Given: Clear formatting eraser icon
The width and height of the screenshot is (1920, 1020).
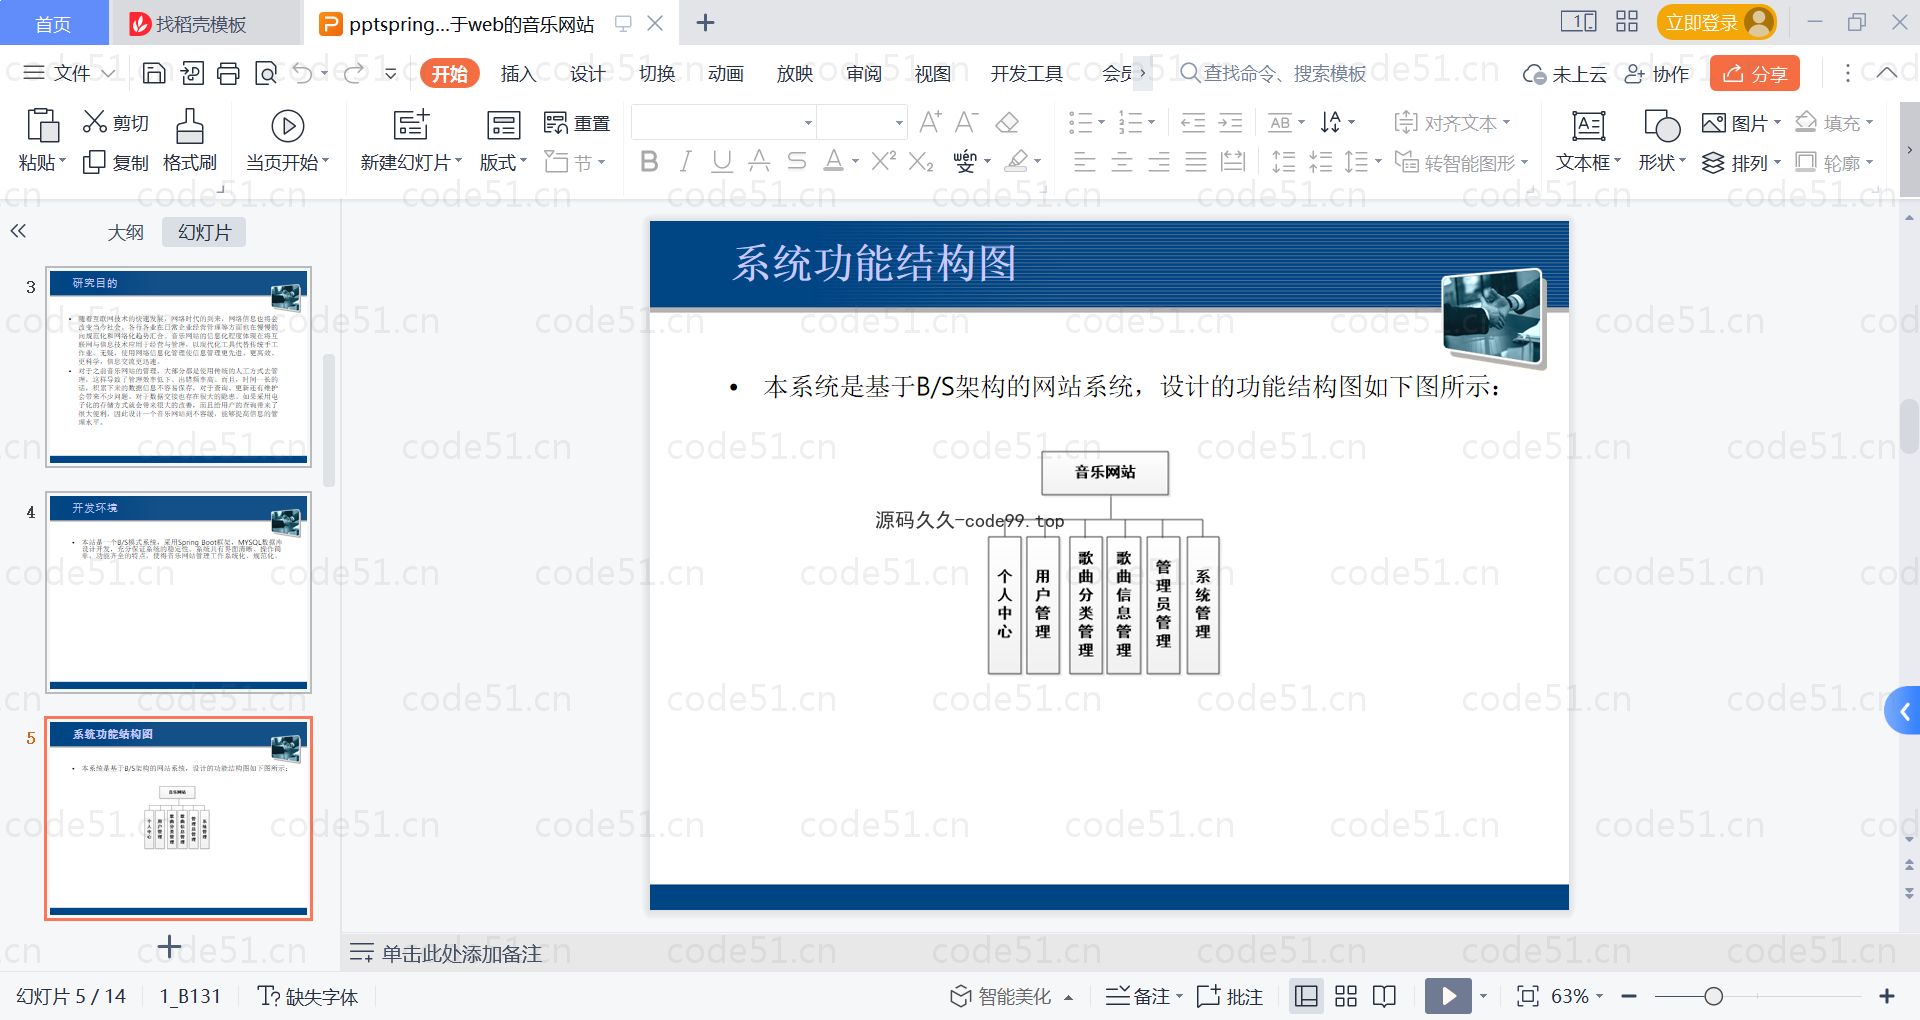Looking at the screenshot, I should point(1007,122).
